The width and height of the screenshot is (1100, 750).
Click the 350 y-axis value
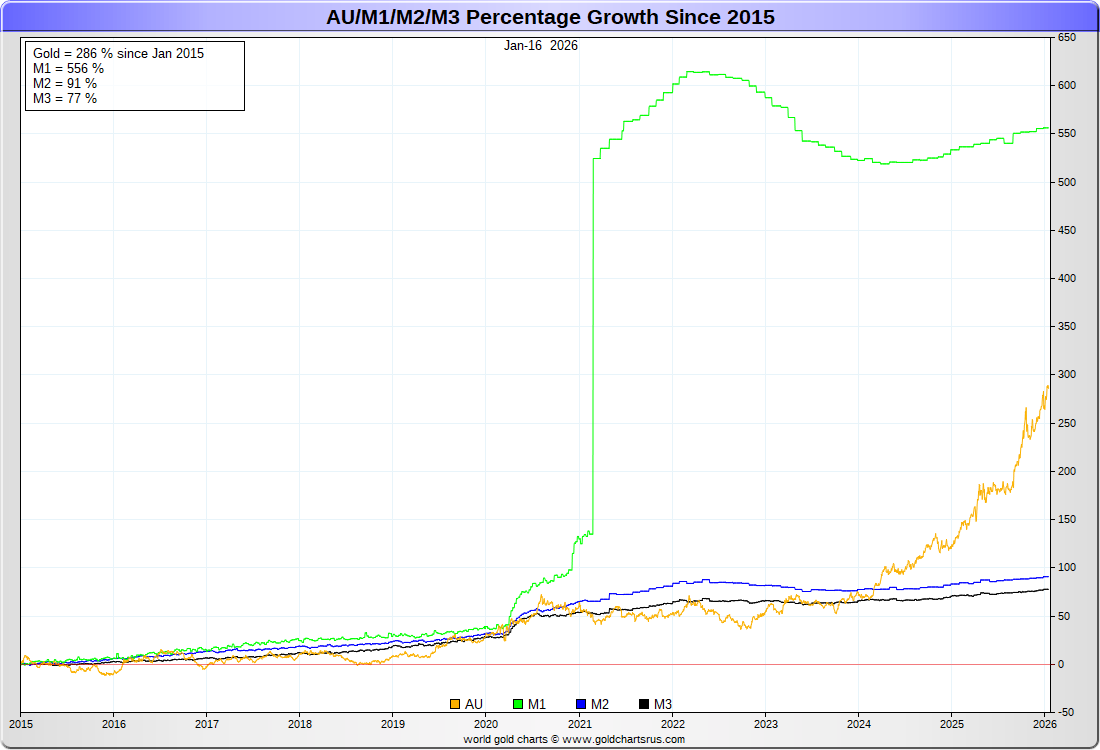pyautogui.click(x=1066, y=326)
